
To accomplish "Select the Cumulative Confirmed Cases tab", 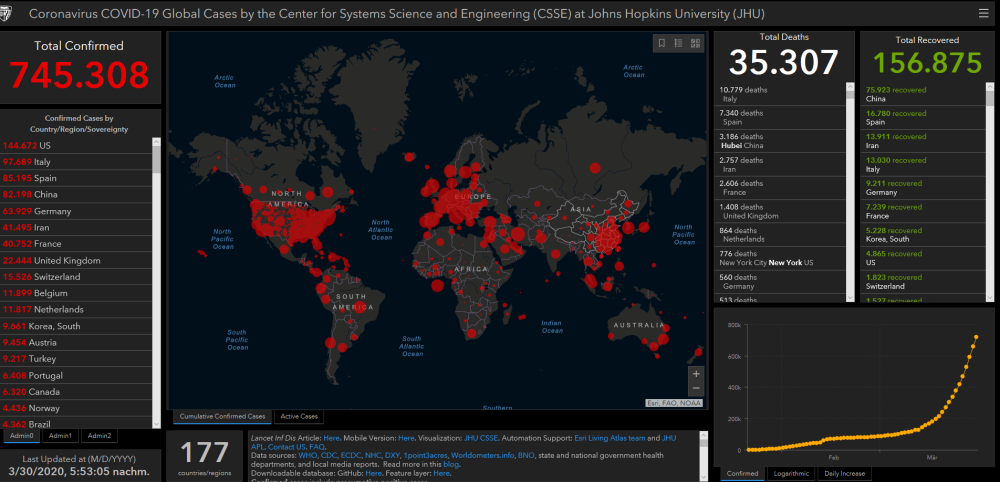I will (223, 416).
